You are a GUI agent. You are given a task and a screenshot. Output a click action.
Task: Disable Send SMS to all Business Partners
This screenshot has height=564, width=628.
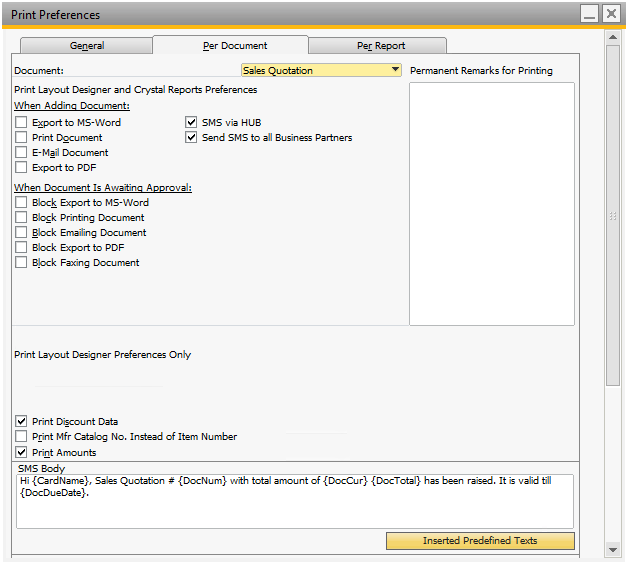point(192,138)
